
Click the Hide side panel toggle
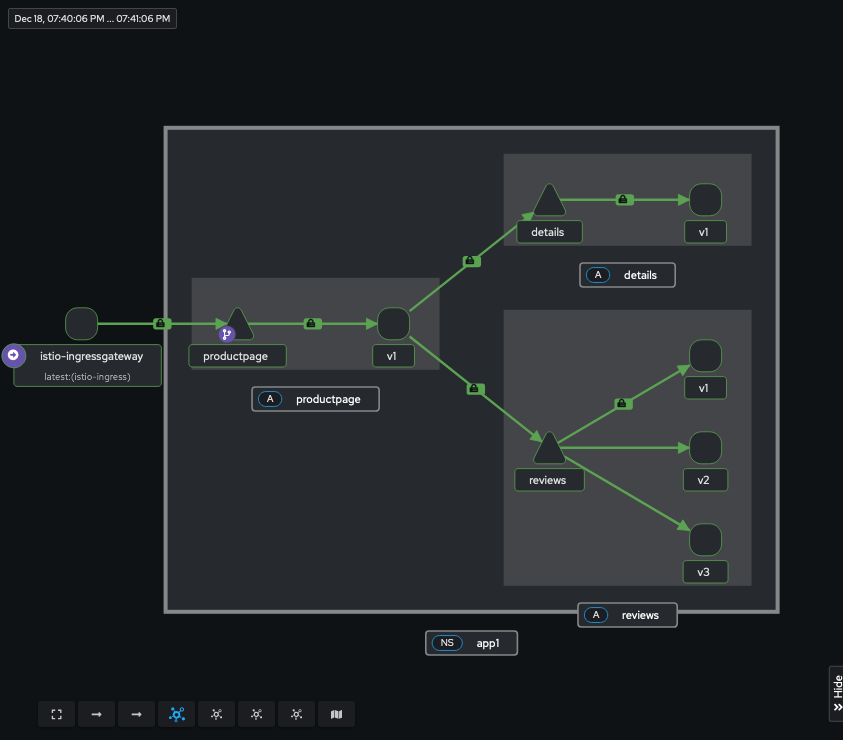(x=837, y=693)
